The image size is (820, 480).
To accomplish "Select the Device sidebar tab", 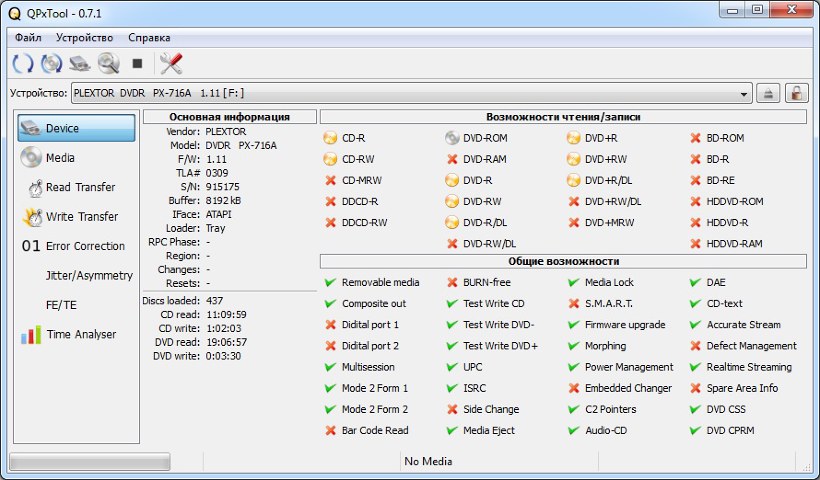I will [76, 128].
